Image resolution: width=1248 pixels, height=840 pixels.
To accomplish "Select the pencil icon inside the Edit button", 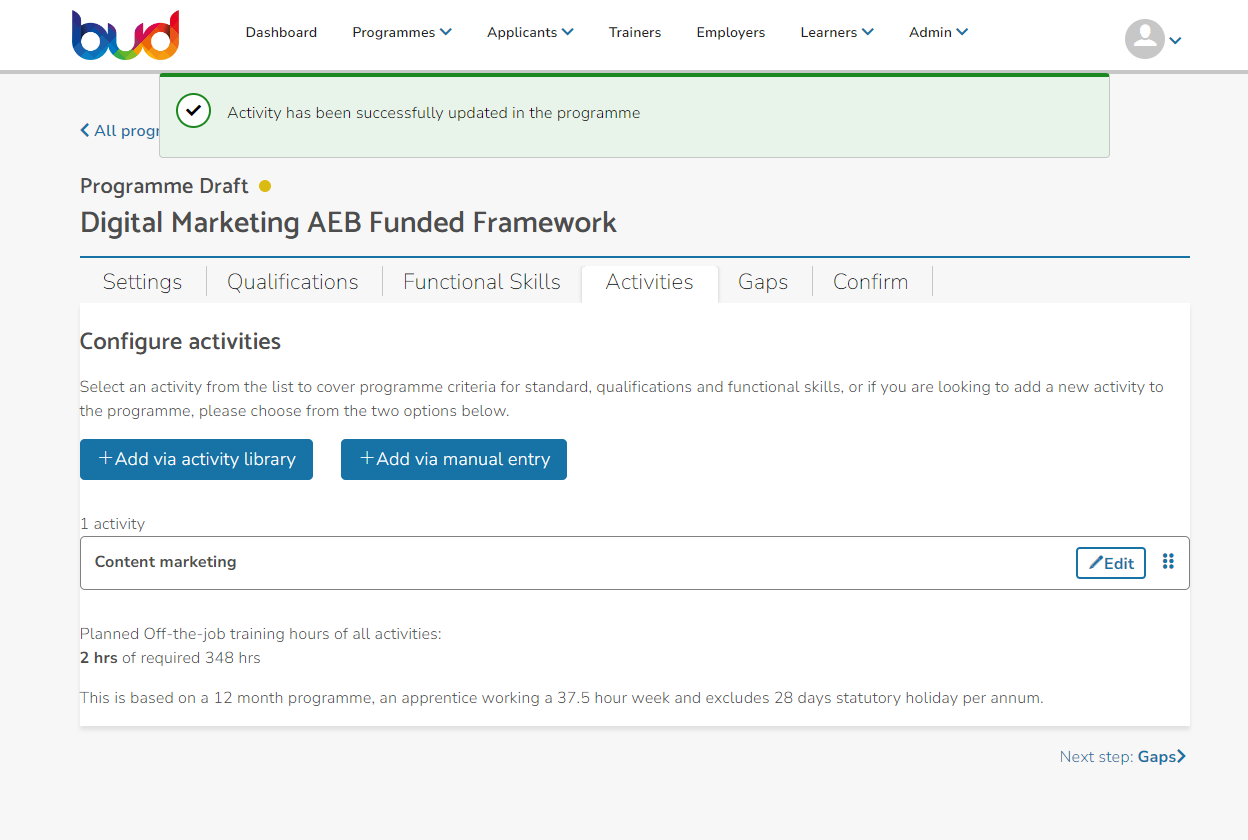I will 1094,562.
